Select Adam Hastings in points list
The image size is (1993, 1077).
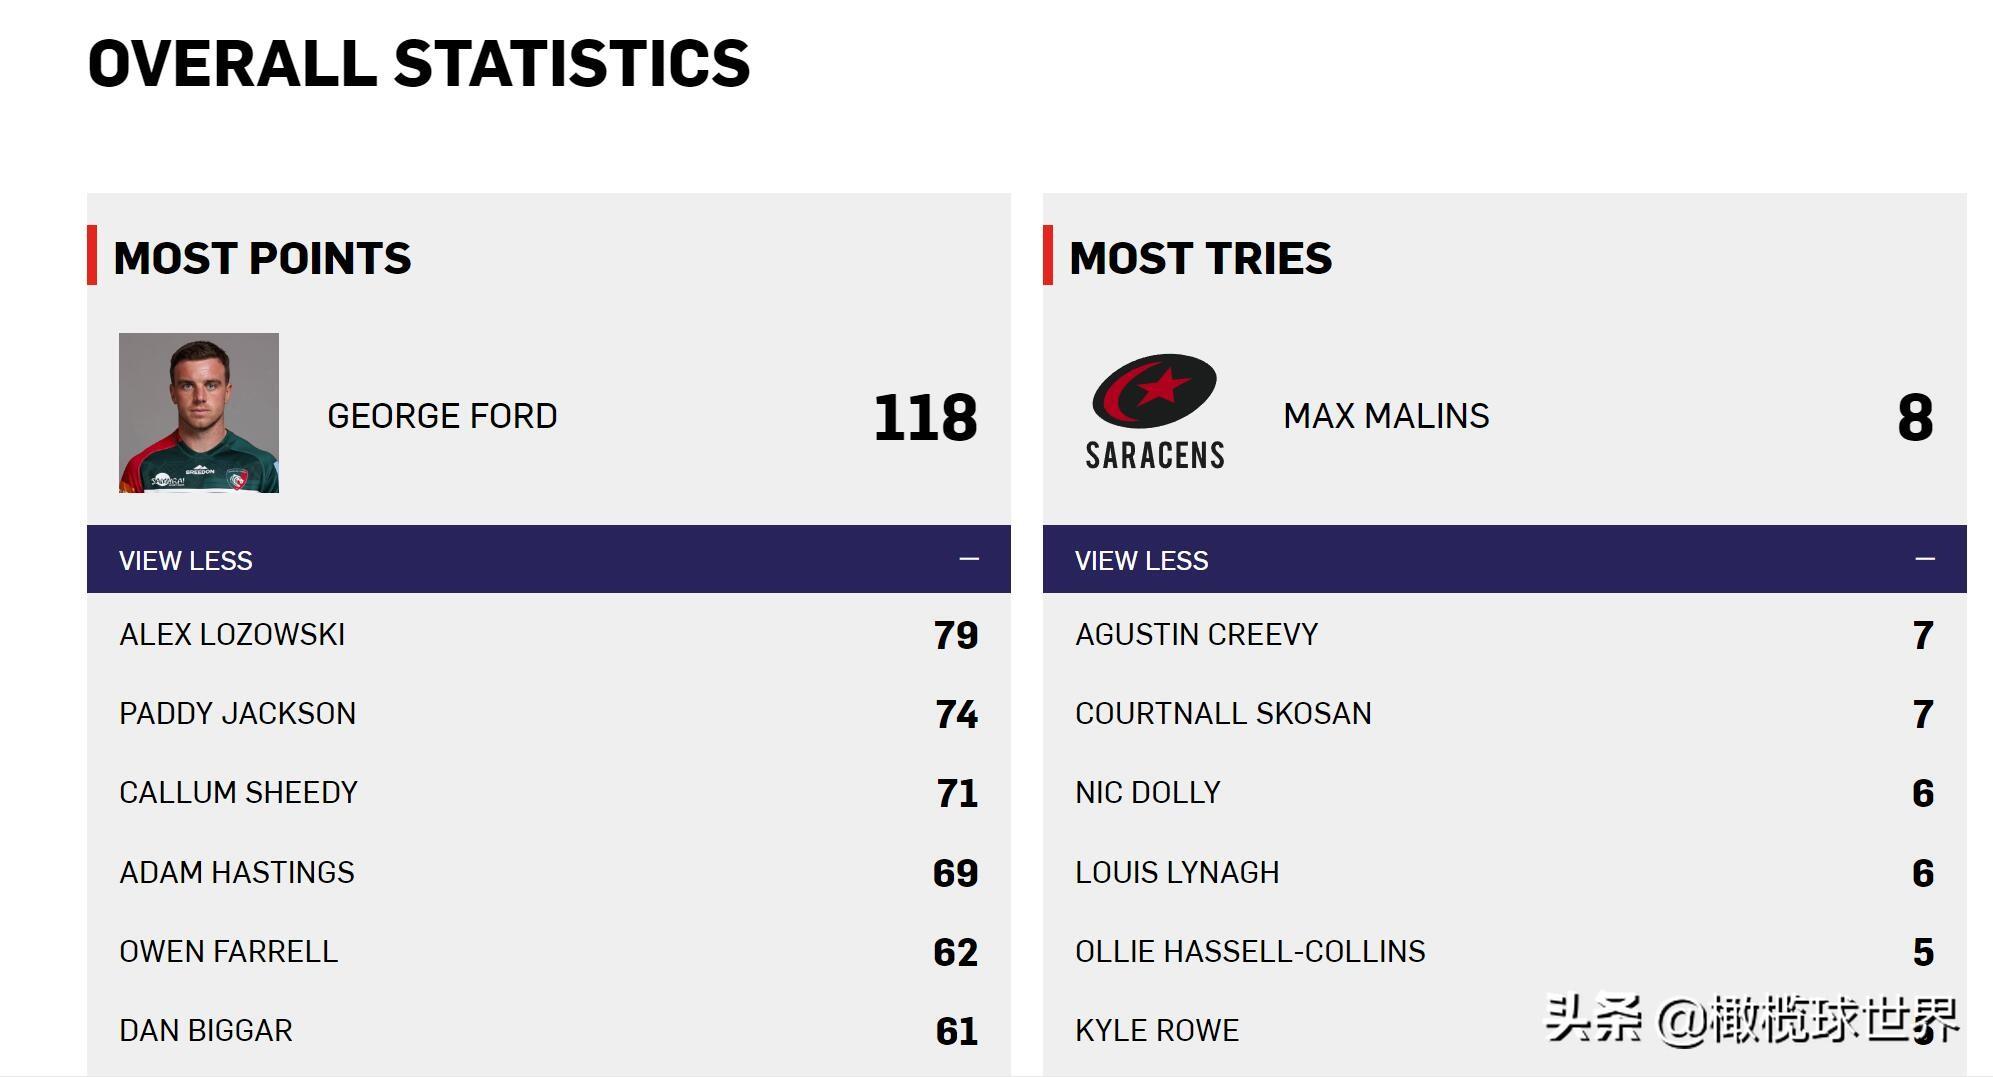[237, 872]
